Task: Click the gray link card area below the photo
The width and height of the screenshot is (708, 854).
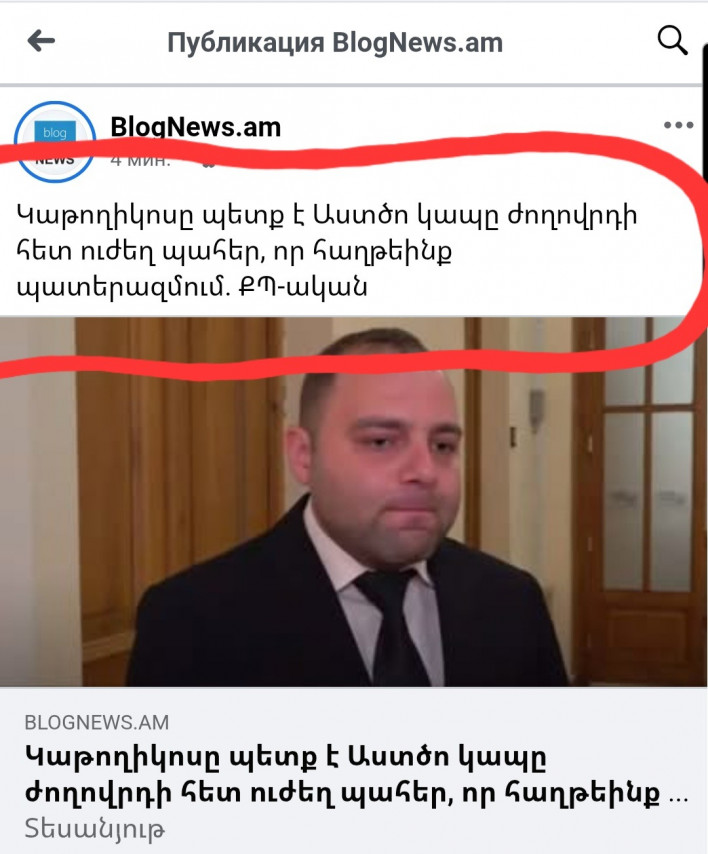Action: pyautogui.click(x=353, y=771)
